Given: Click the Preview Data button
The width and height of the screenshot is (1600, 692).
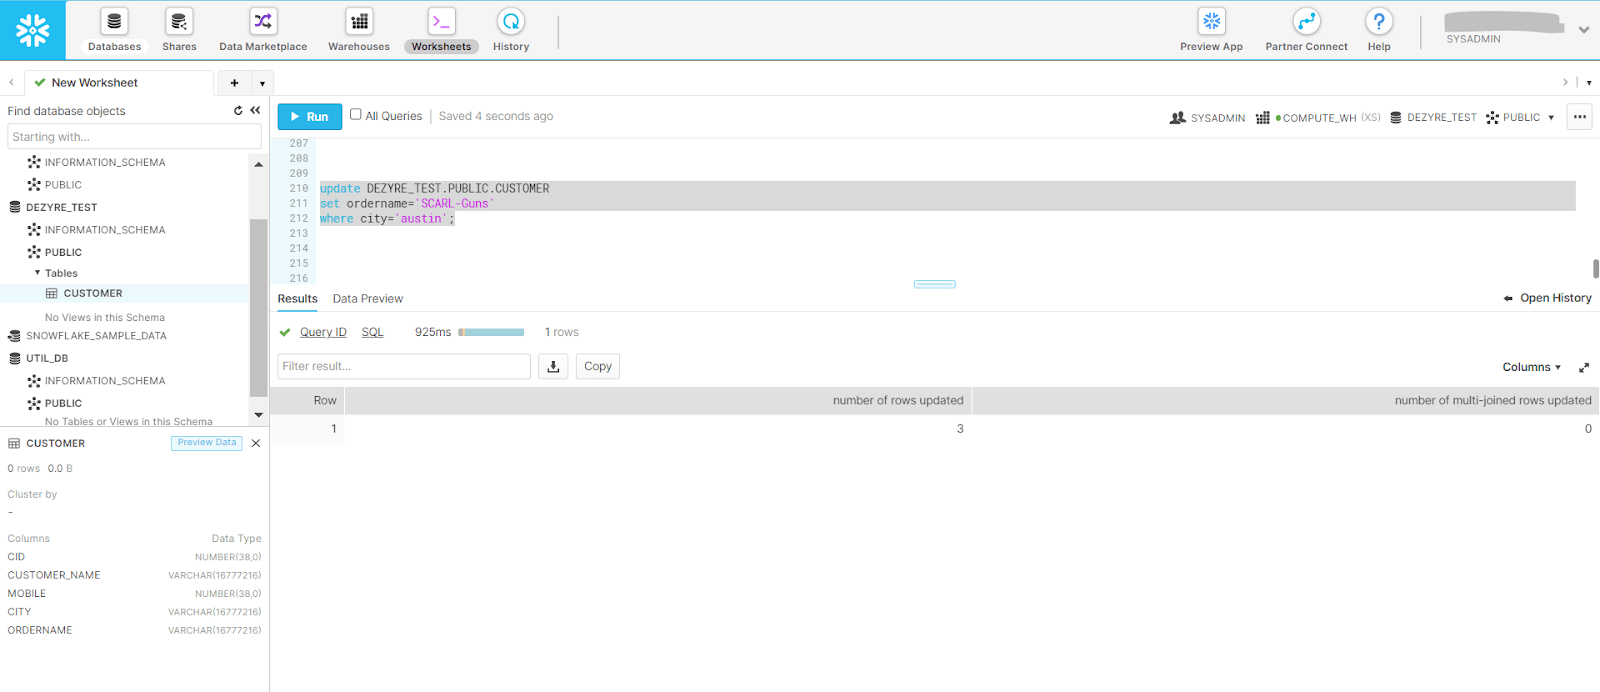Looking at the screenshot, I should [207, 443].
